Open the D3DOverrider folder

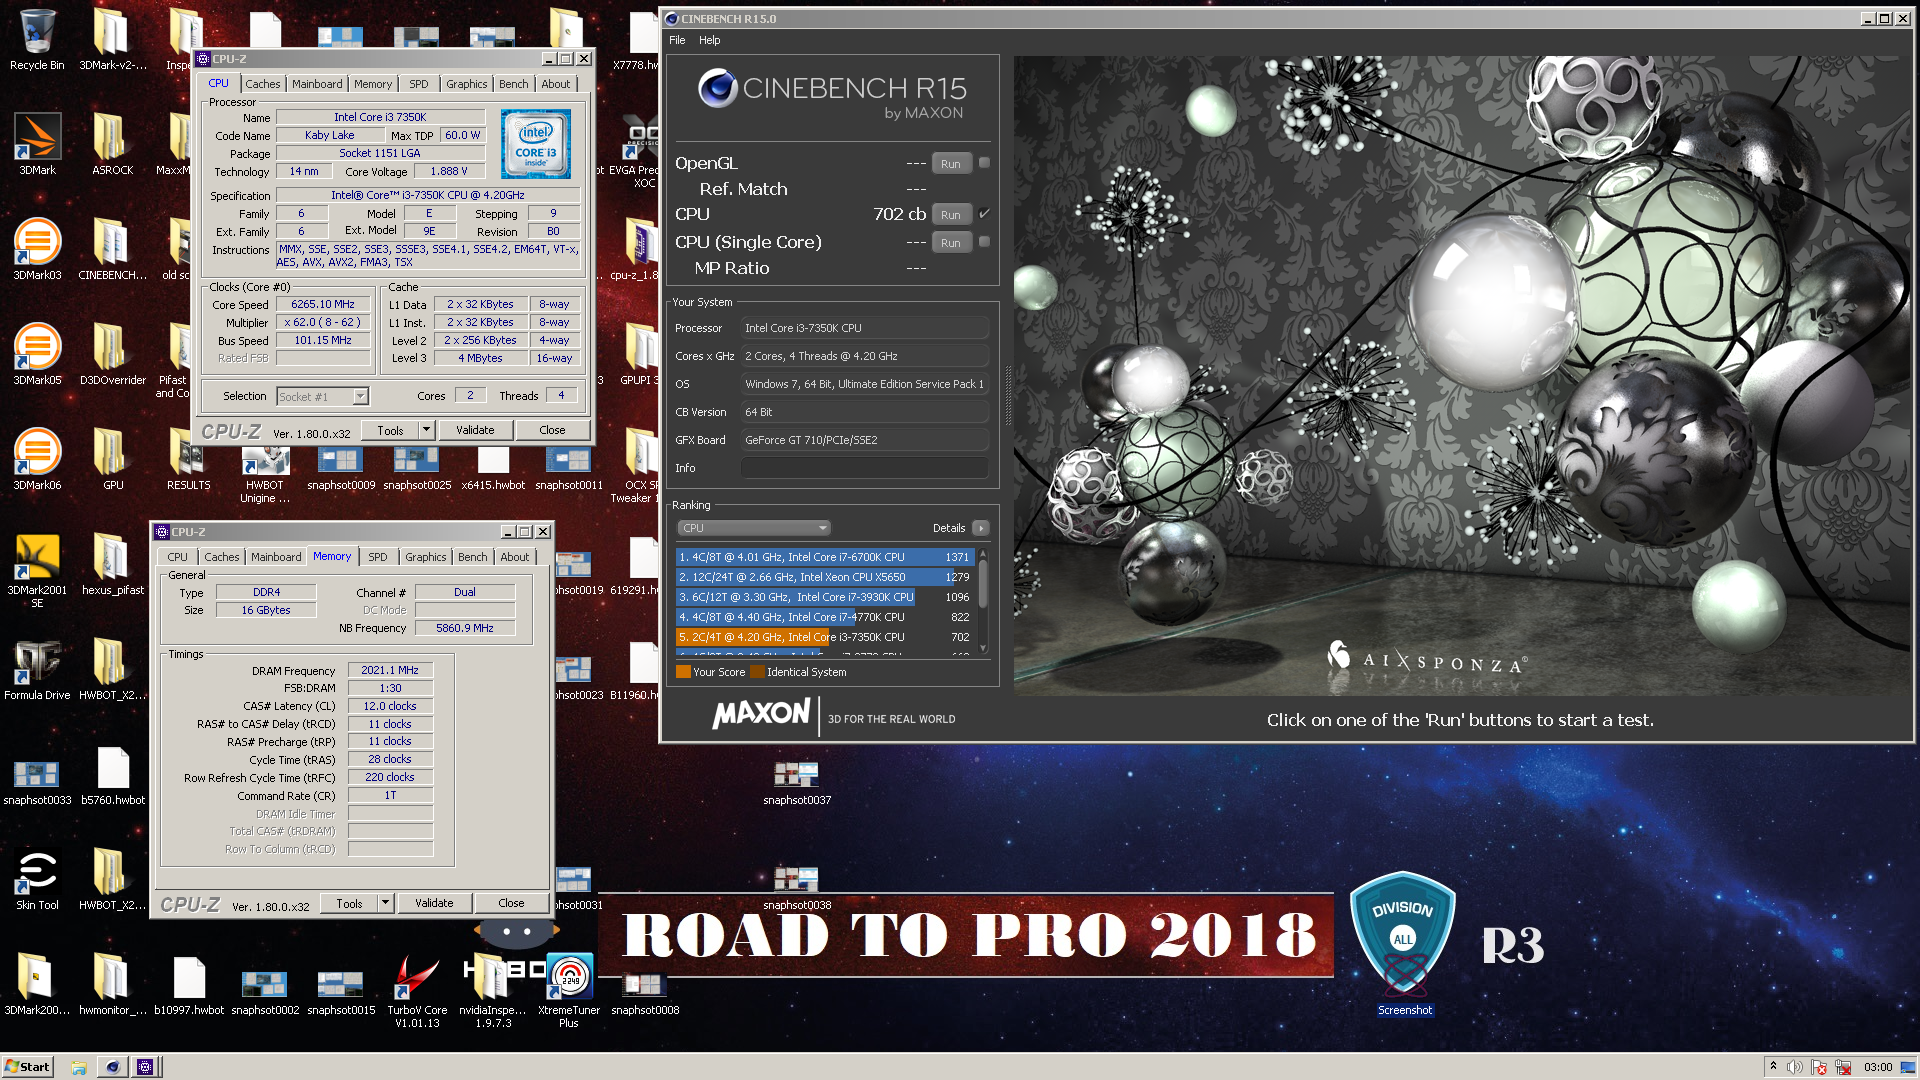click(112, 355)
